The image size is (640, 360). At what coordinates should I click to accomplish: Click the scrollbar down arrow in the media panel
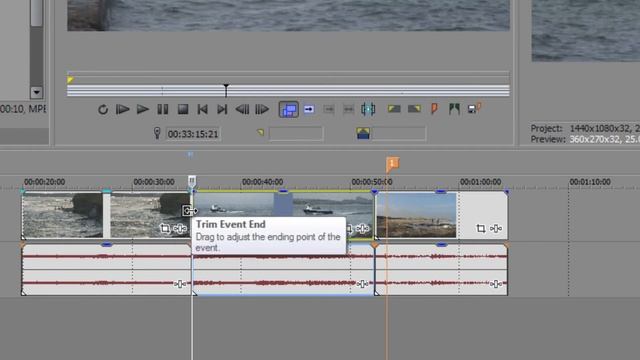[36, 92]
